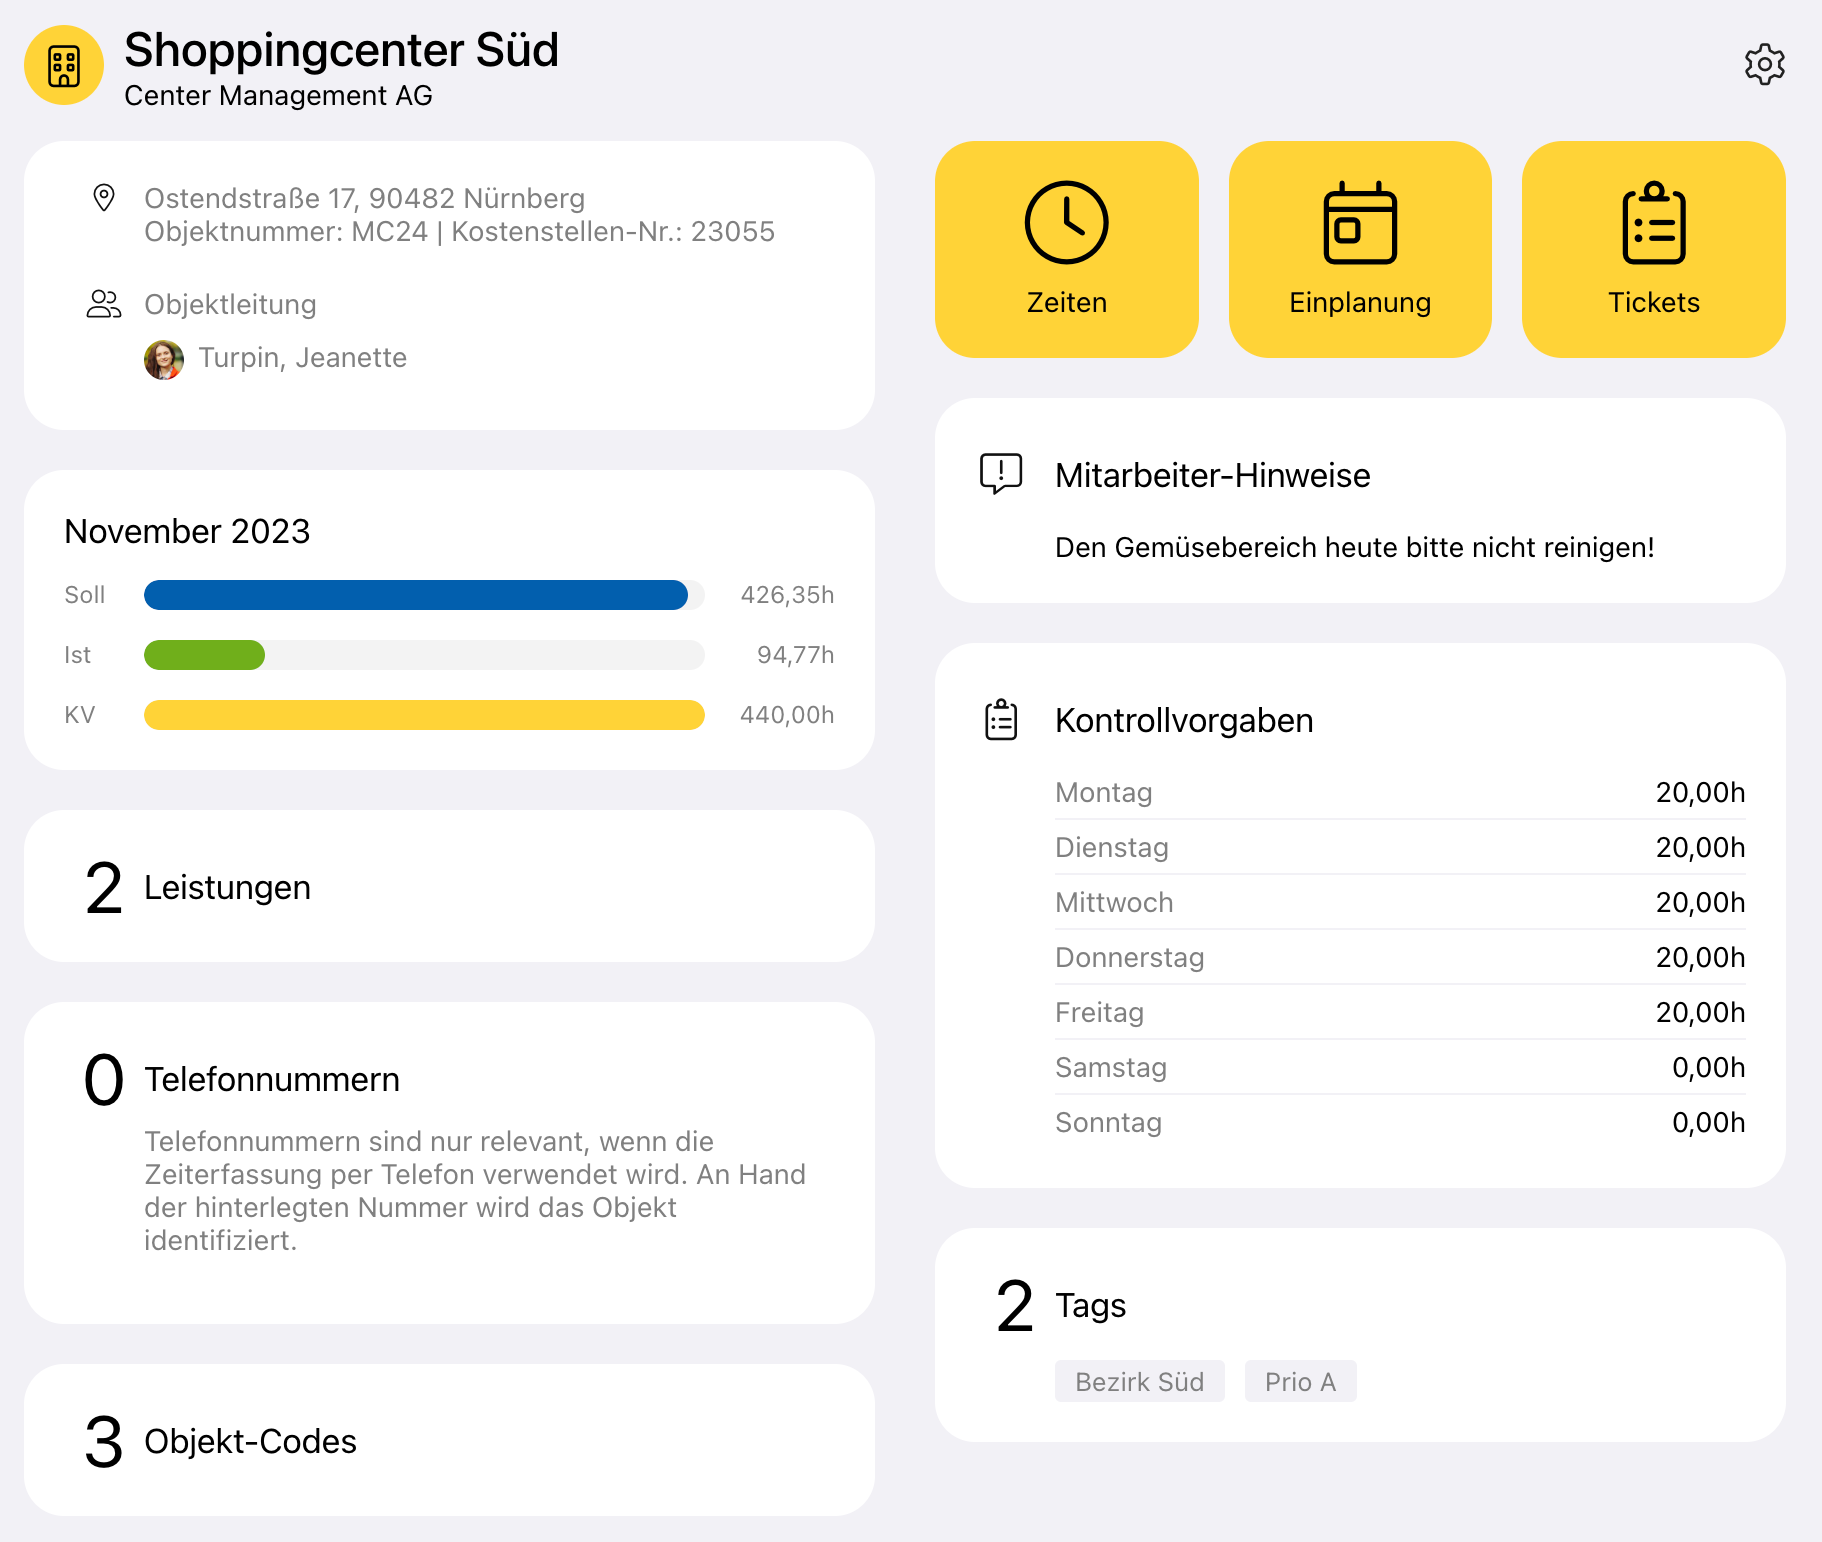This screenshot has height=1542, width=1822.
Task: Click the Kontrollvorgaben checklist icon
Action: pyautogui.click(x=1001, y=720)
